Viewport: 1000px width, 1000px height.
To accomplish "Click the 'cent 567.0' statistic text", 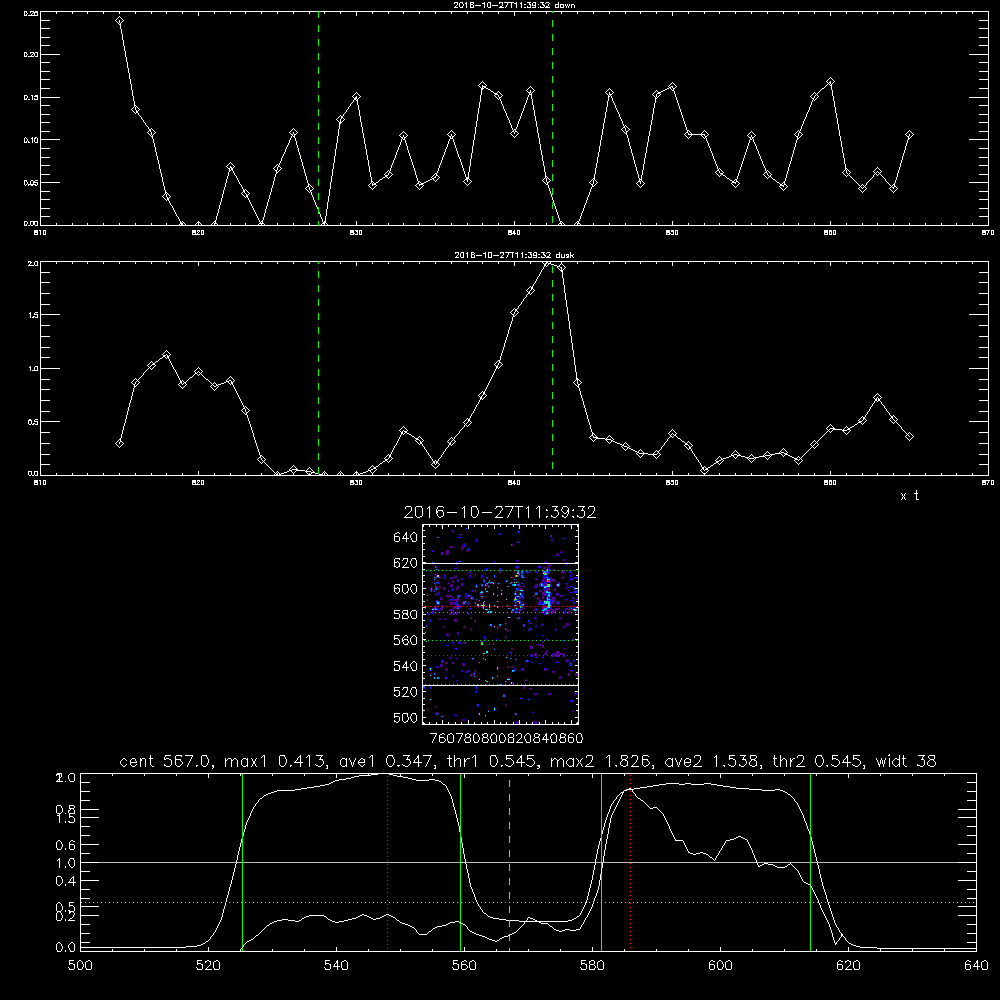I will click(x=165, y=761).
